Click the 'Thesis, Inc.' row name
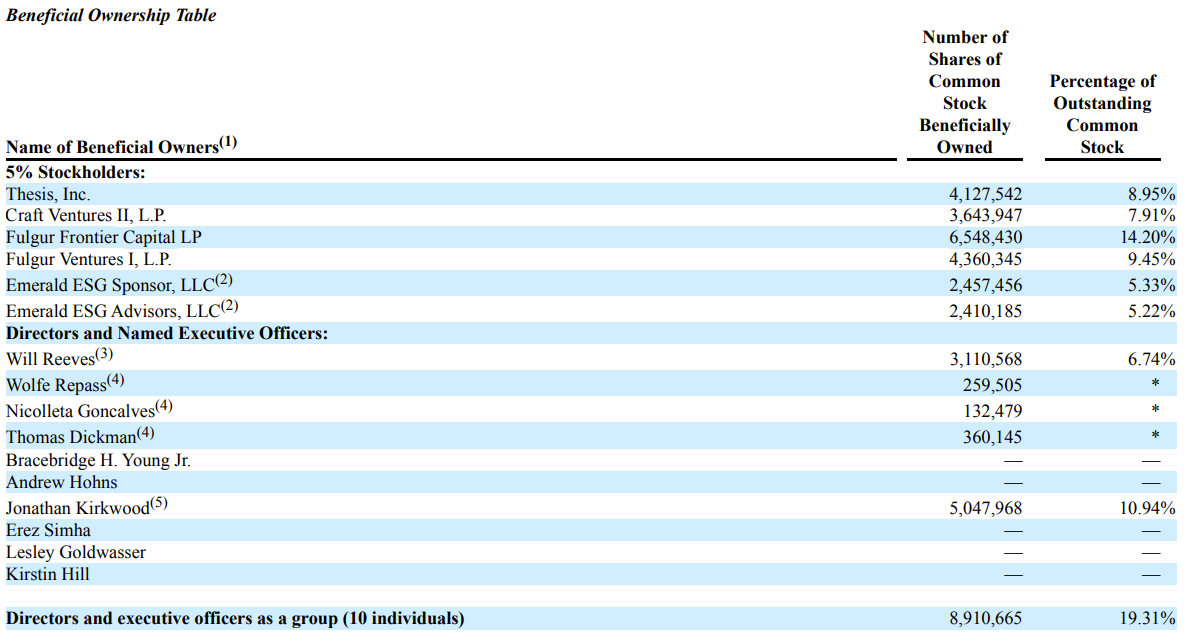The image size is (1191, 644). click(x=48, y=194)
